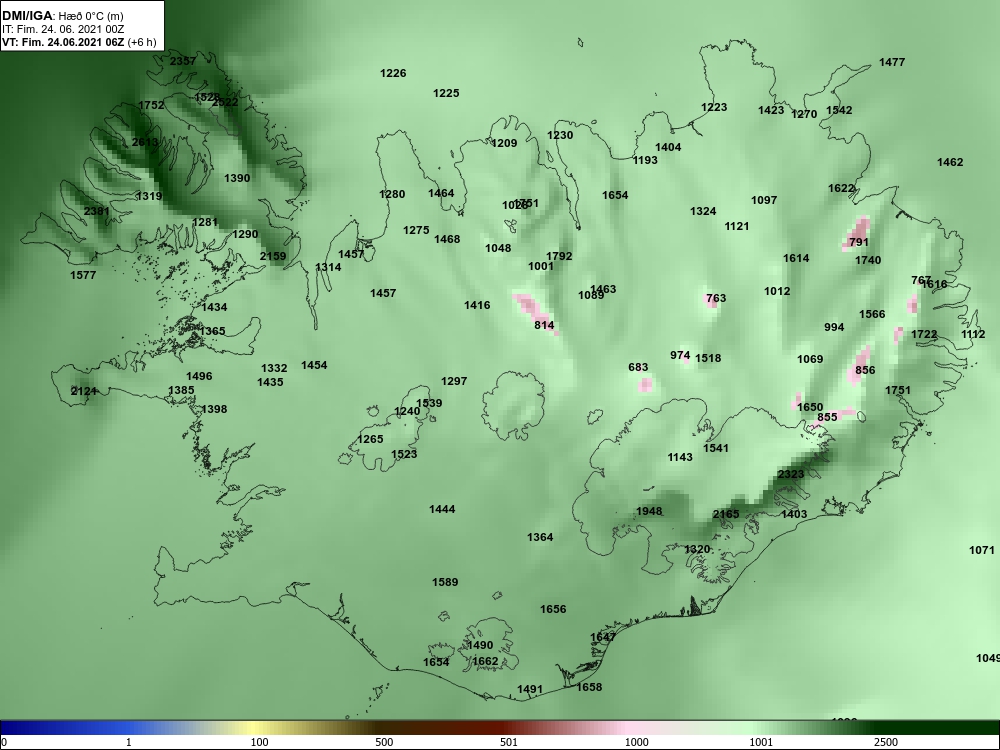Click the map value '1390'
The height and width of the screenshot is (750, 1000).
point(237,178)
